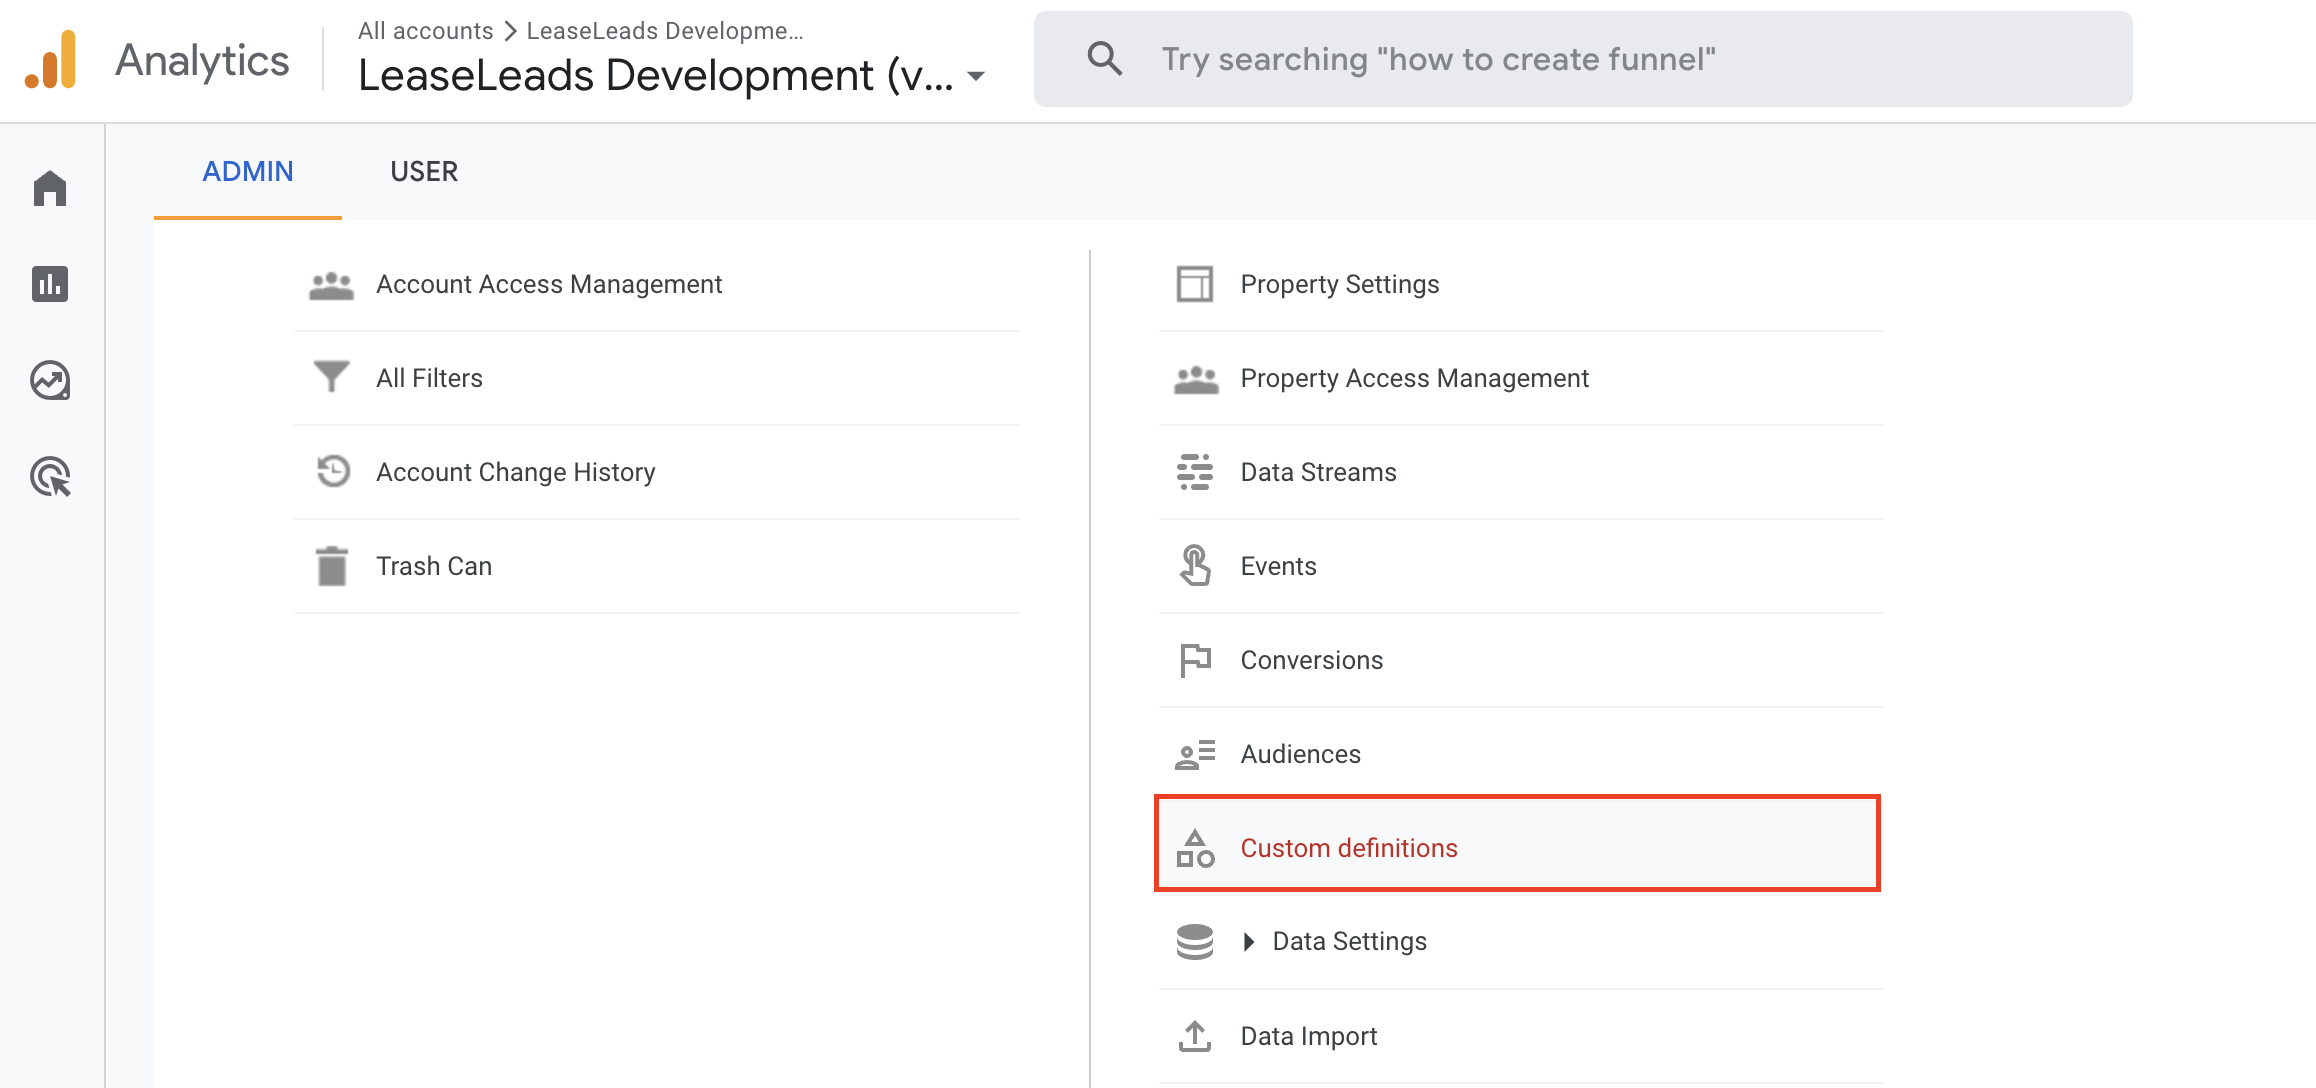Open the Advertising sidebar icon

(50, 476)
